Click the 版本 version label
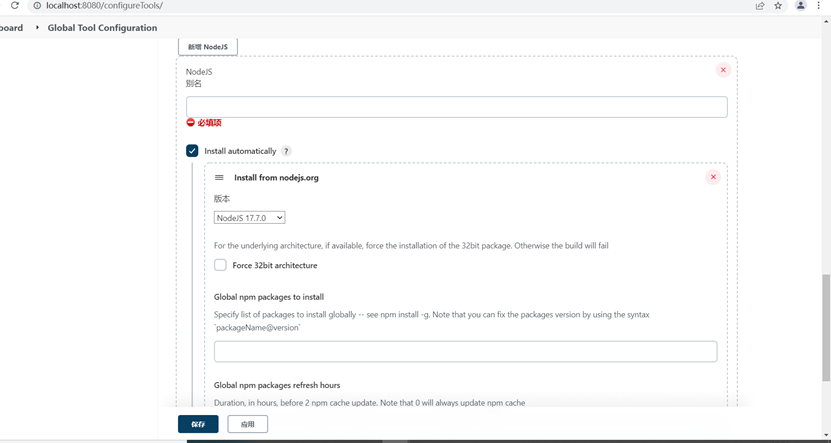Viewport: 831px width, 443px height. point(222,199)
